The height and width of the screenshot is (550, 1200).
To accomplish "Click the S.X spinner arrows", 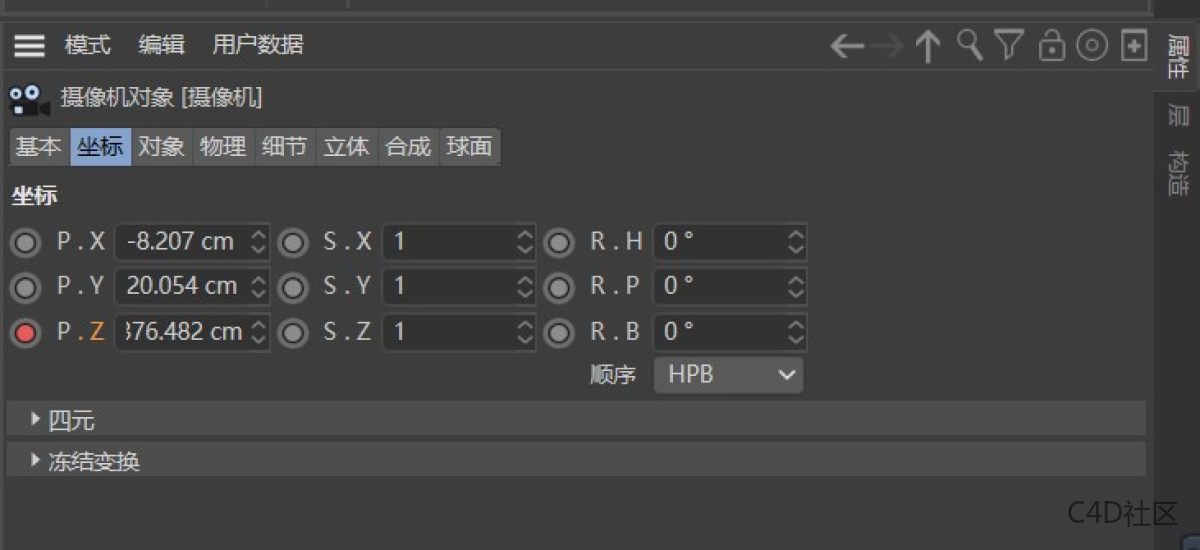I will [526, 242].
